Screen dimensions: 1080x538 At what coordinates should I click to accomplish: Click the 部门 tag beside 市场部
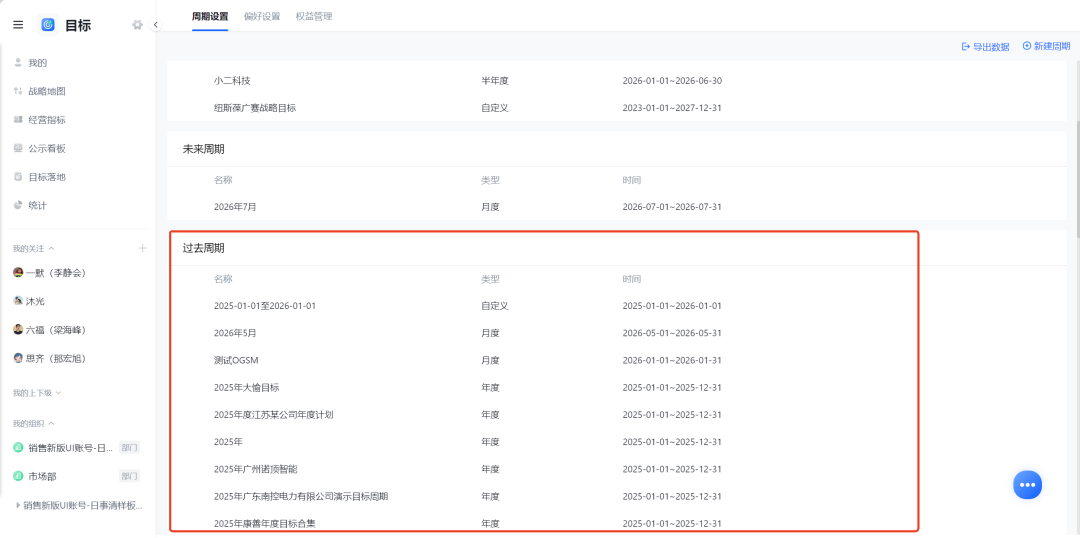[129, 476]
